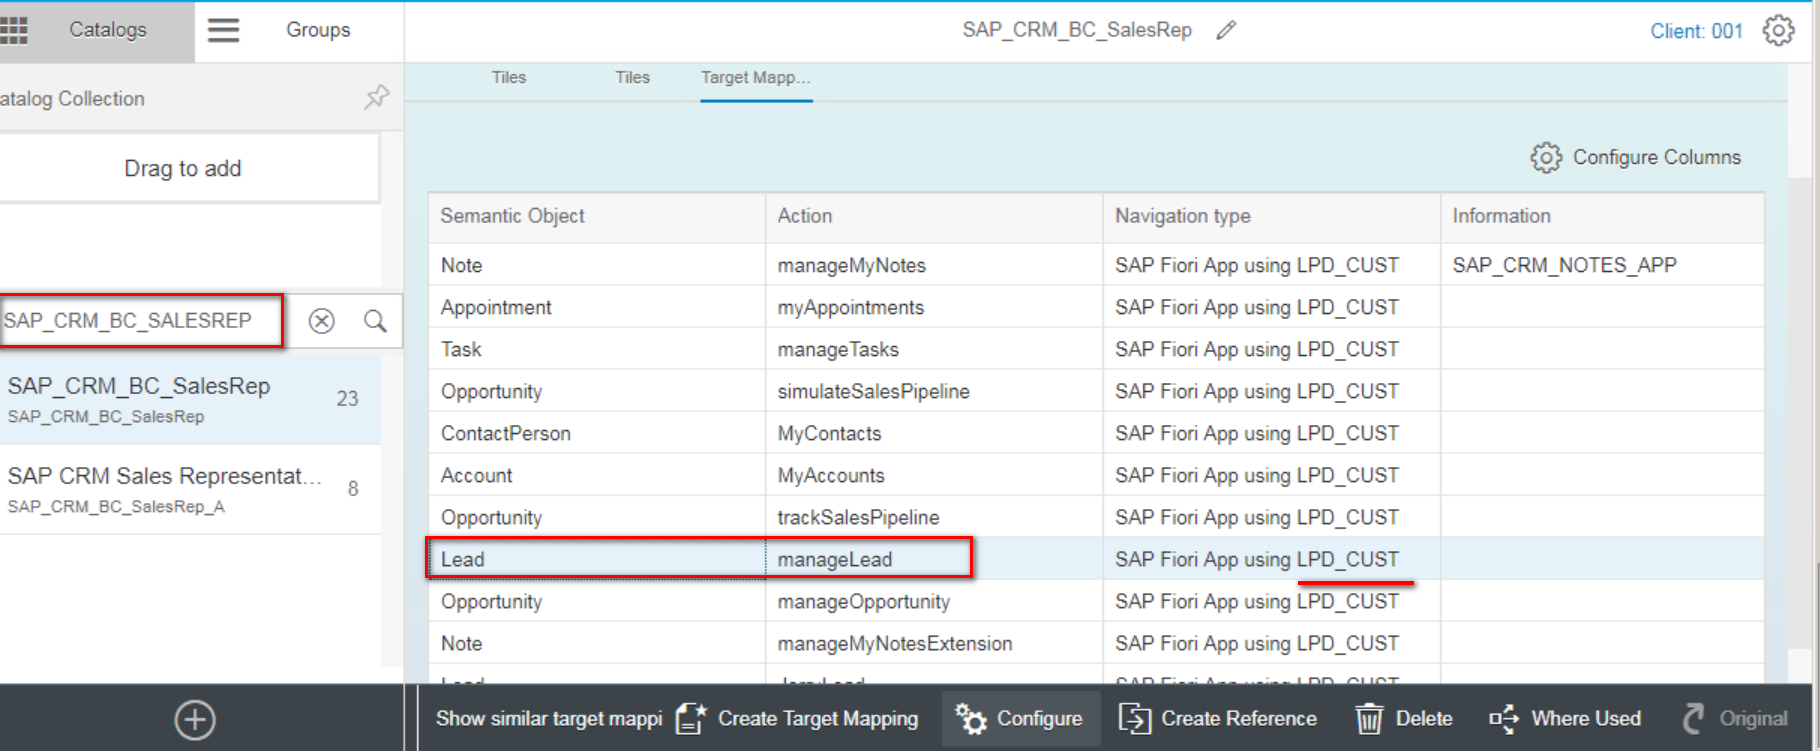
Task: Click the Original button label
Action: pos(1753,718)
